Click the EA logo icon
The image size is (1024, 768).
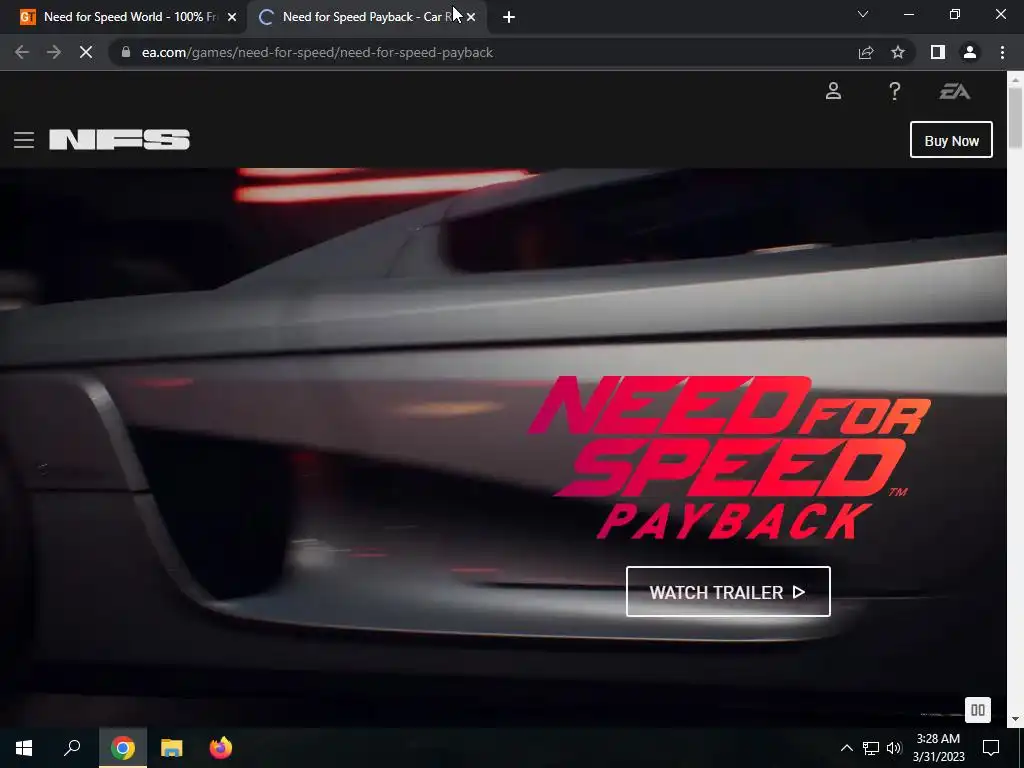pos(955,91)
